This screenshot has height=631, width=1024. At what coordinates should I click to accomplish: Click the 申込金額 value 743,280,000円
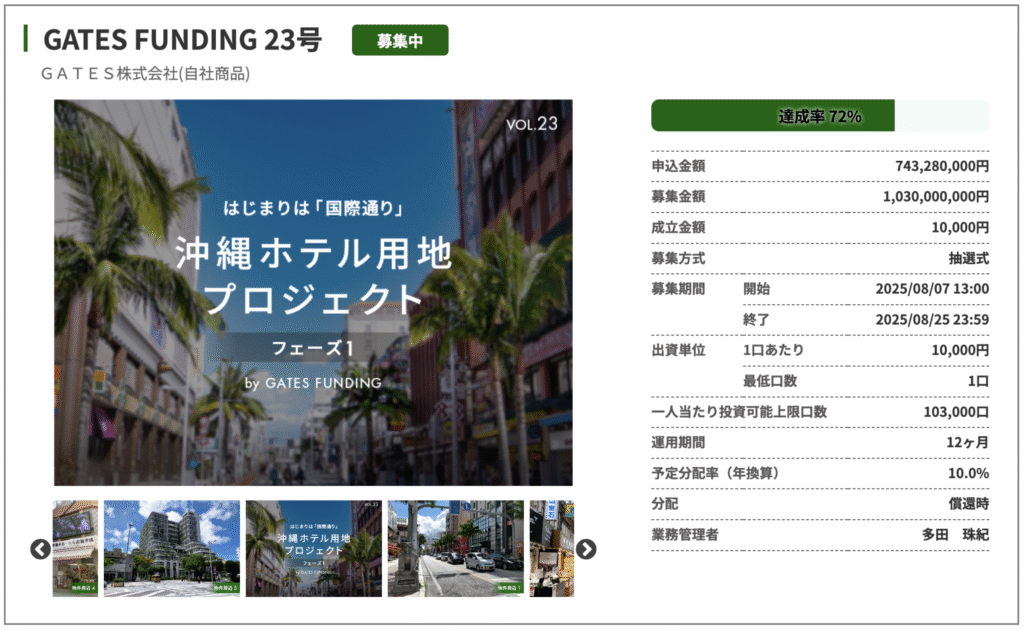(942, 166)
